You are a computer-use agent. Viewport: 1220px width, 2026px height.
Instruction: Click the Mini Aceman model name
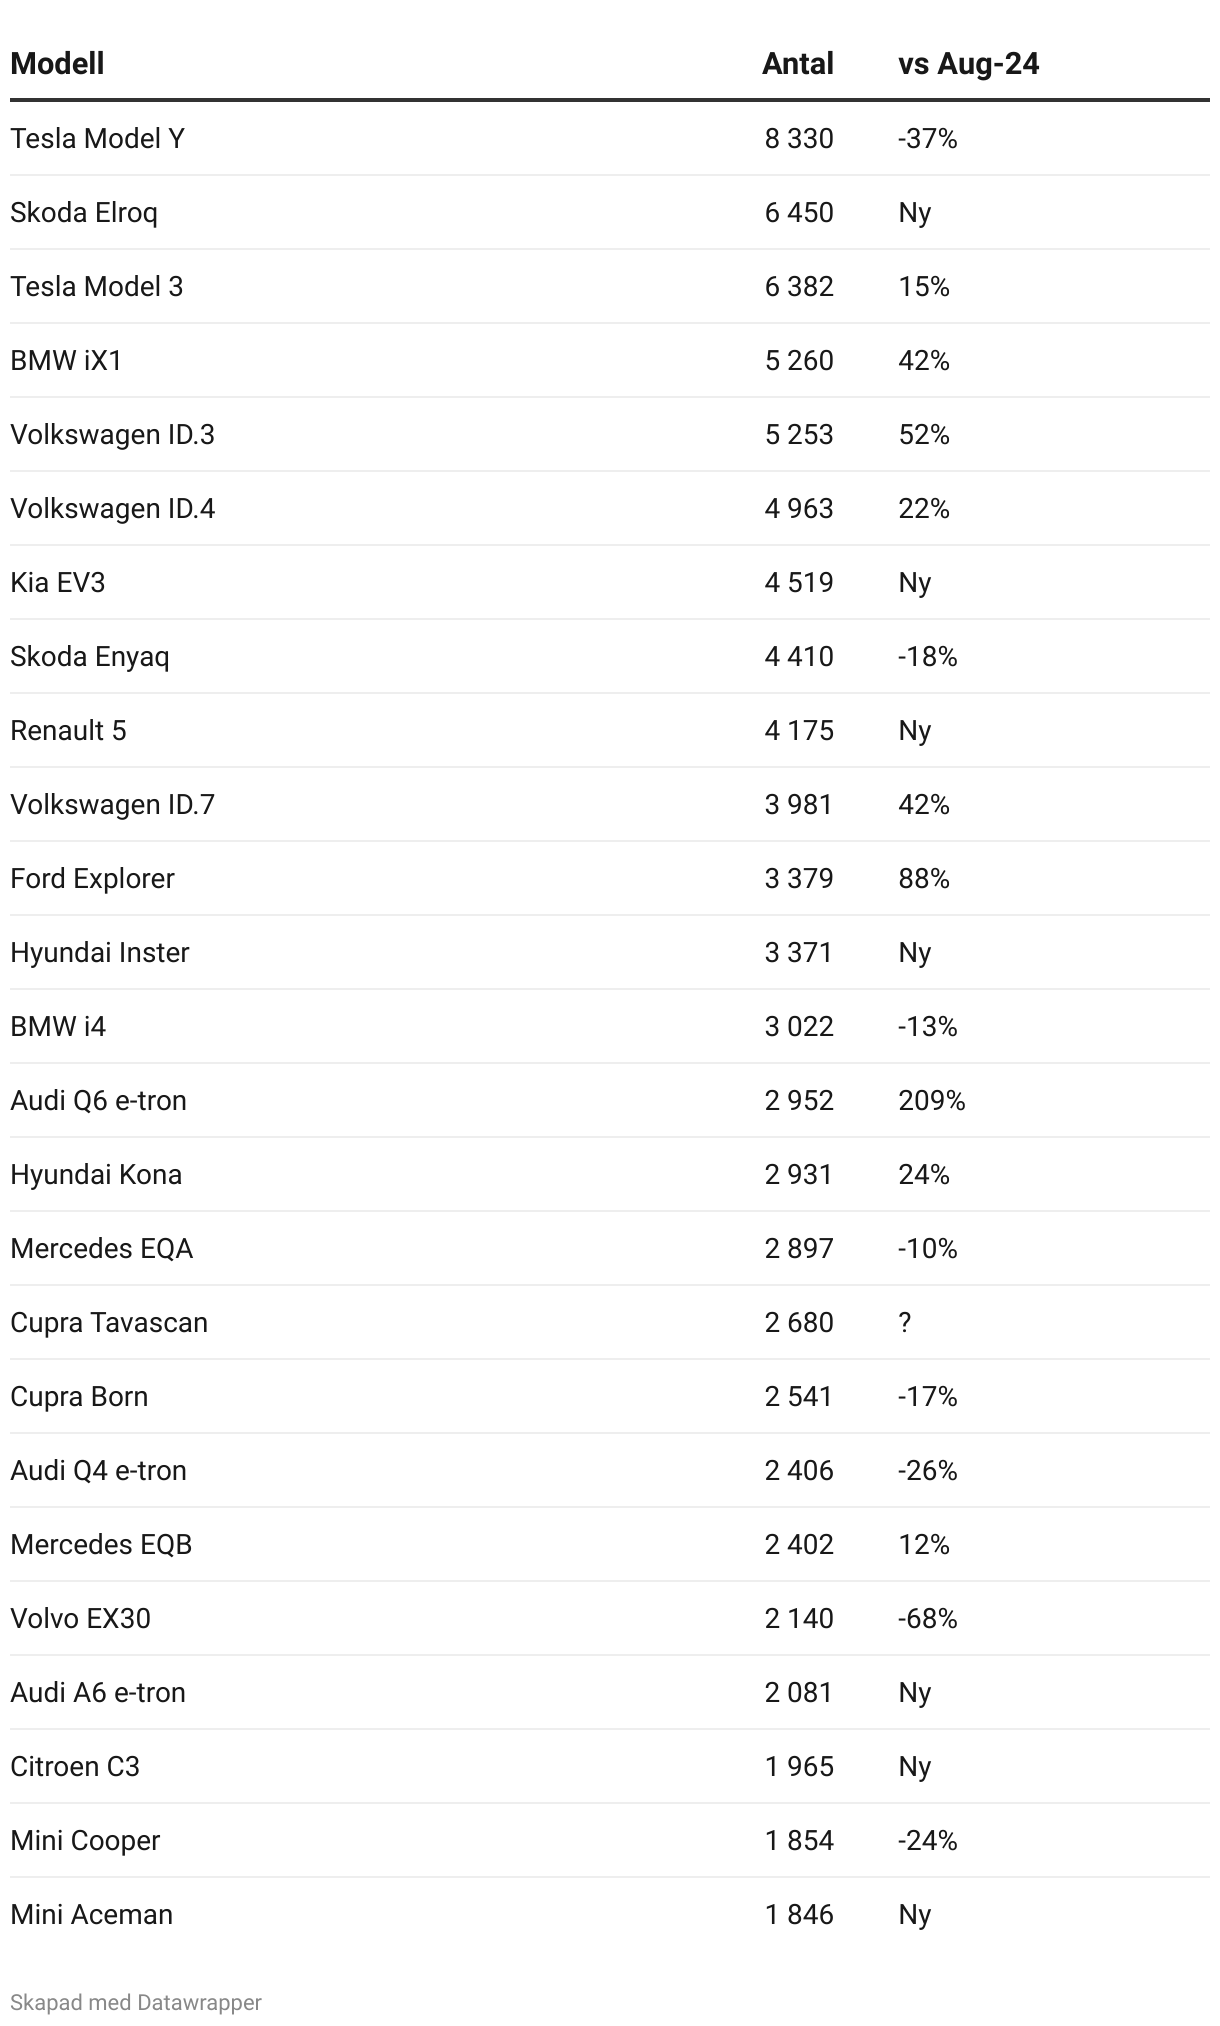[x=91, y=1914]
